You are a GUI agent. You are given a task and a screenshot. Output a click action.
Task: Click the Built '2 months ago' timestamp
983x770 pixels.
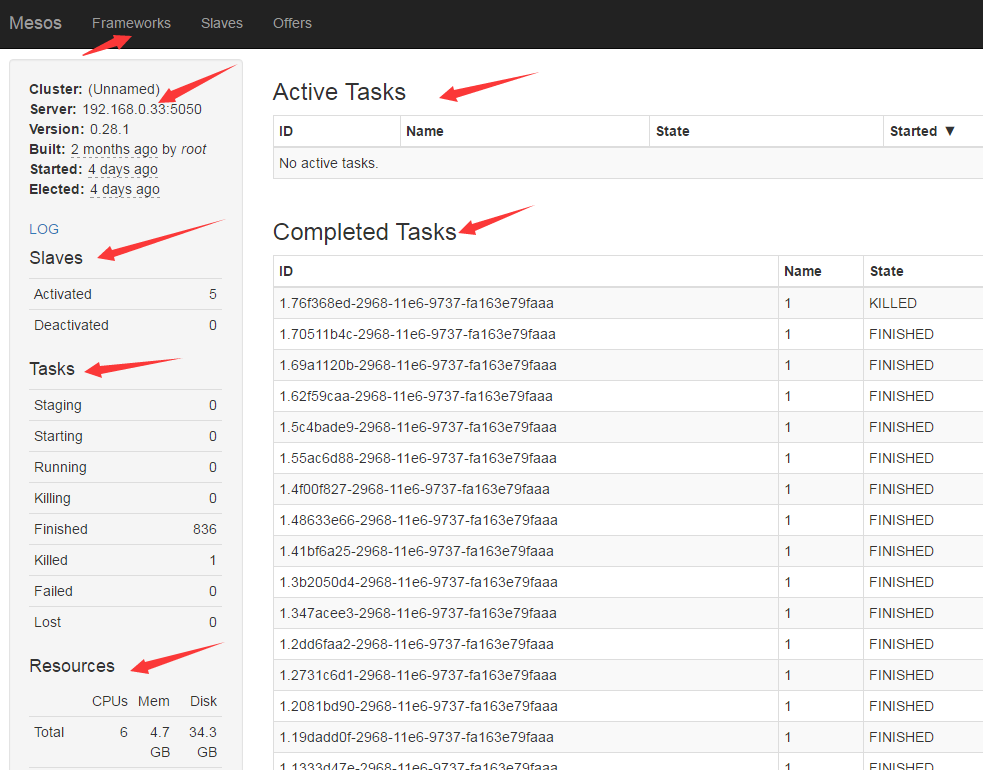tap(114, 149)
